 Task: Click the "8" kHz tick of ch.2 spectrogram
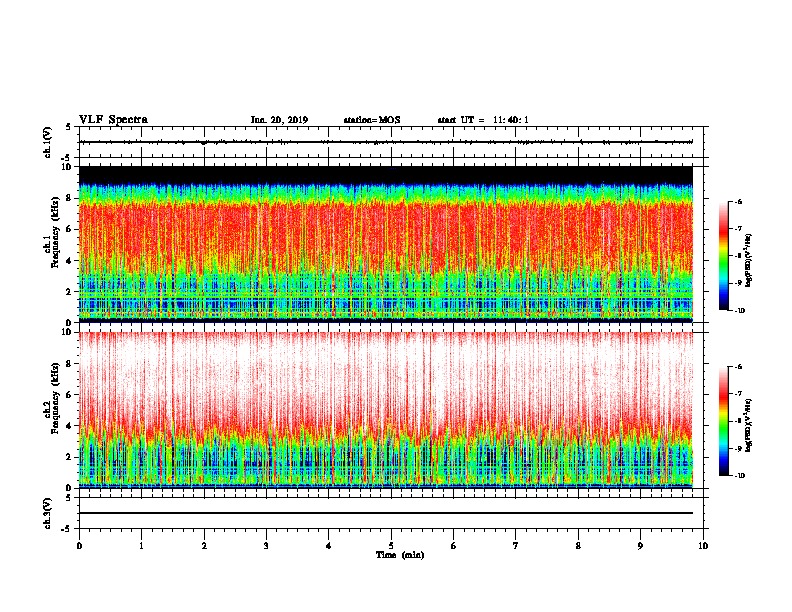pyautogui.click(x=70, y=364)
